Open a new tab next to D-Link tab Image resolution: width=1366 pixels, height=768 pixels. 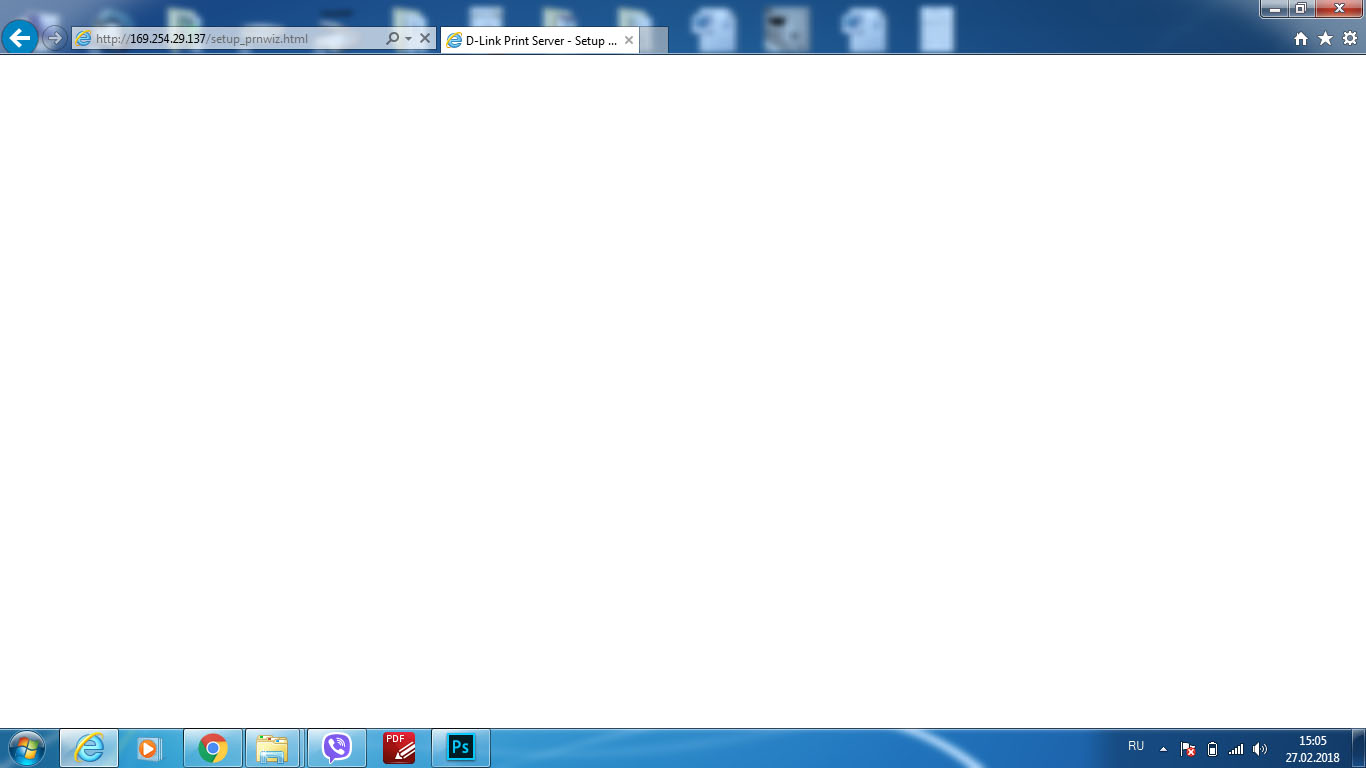click(654, 41)
